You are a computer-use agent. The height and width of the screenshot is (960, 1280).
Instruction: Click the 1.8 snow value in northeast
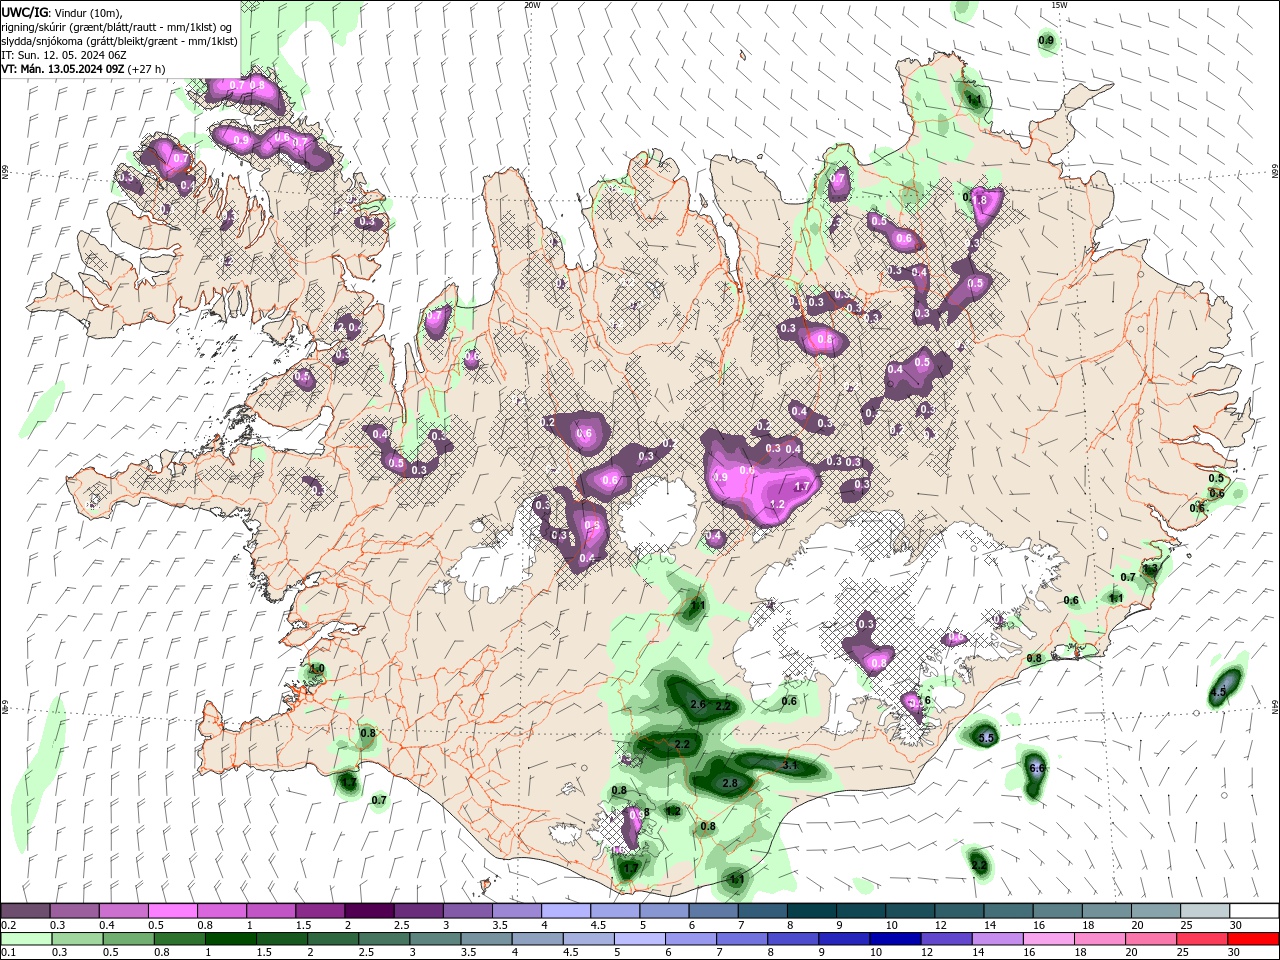click(x=980, y=200)
